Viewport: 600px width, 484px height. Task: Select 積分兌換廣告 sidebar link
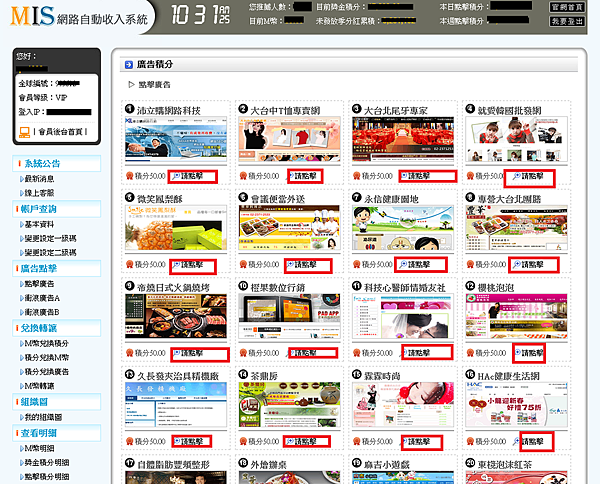click(46, 372)
